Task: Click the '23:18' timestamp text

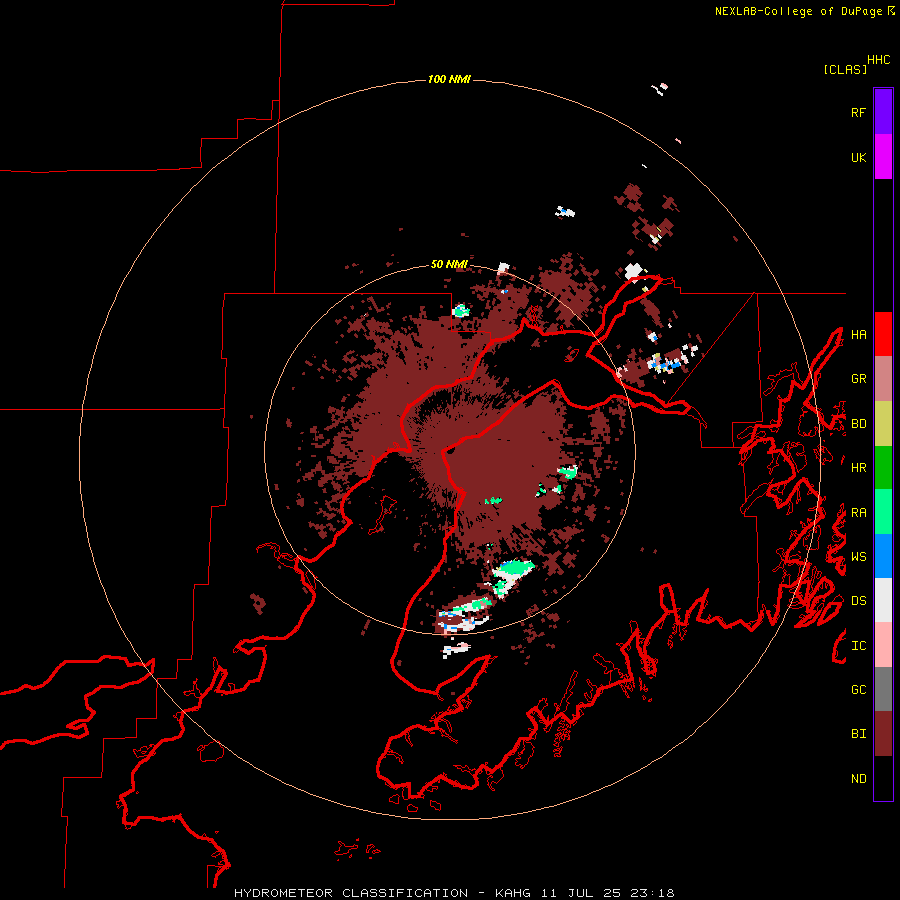Action: click(651, 893)
